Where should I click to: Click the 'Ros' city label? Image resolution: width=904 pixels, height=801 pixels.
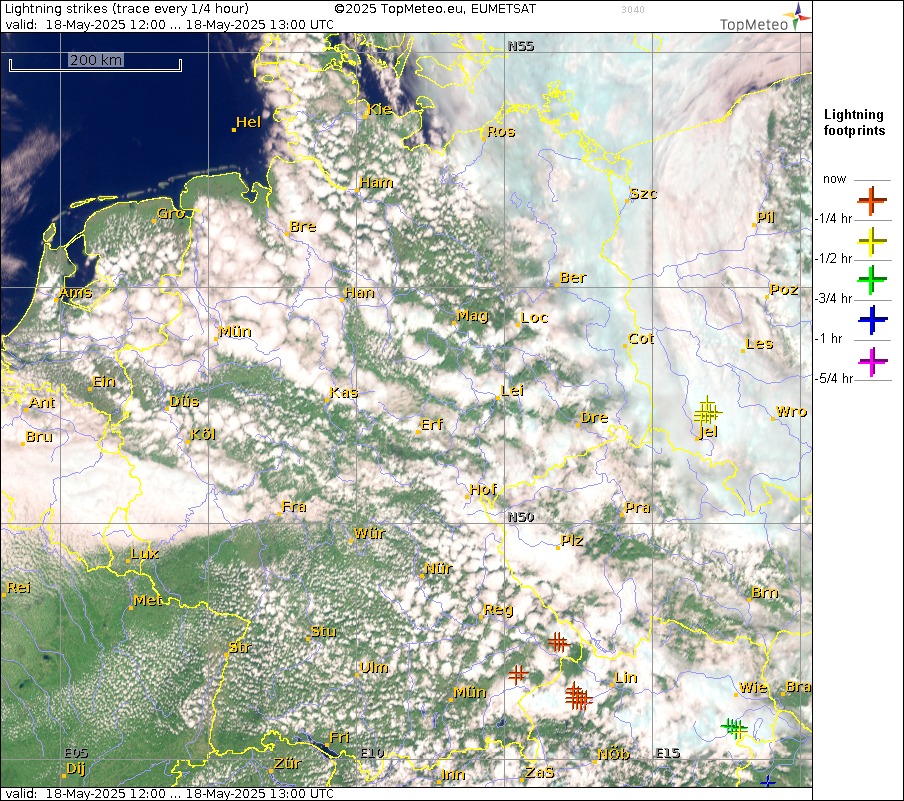pos(500,131)
